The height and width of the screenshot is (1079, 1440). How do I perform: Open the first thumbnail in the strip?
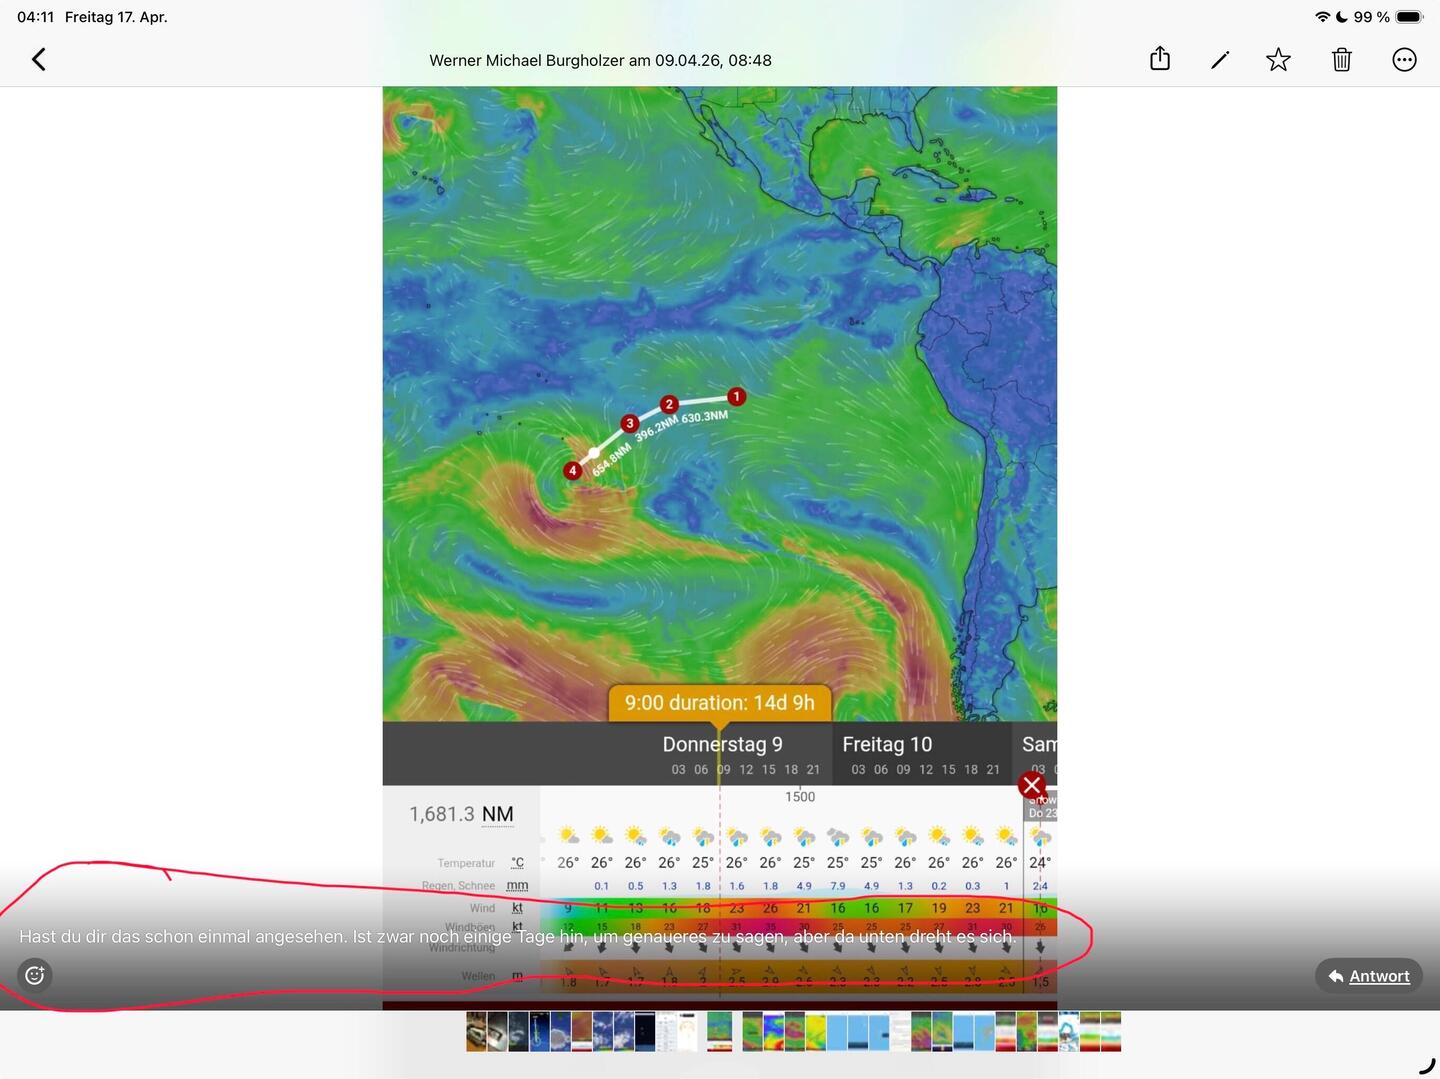pos(477,1032)
